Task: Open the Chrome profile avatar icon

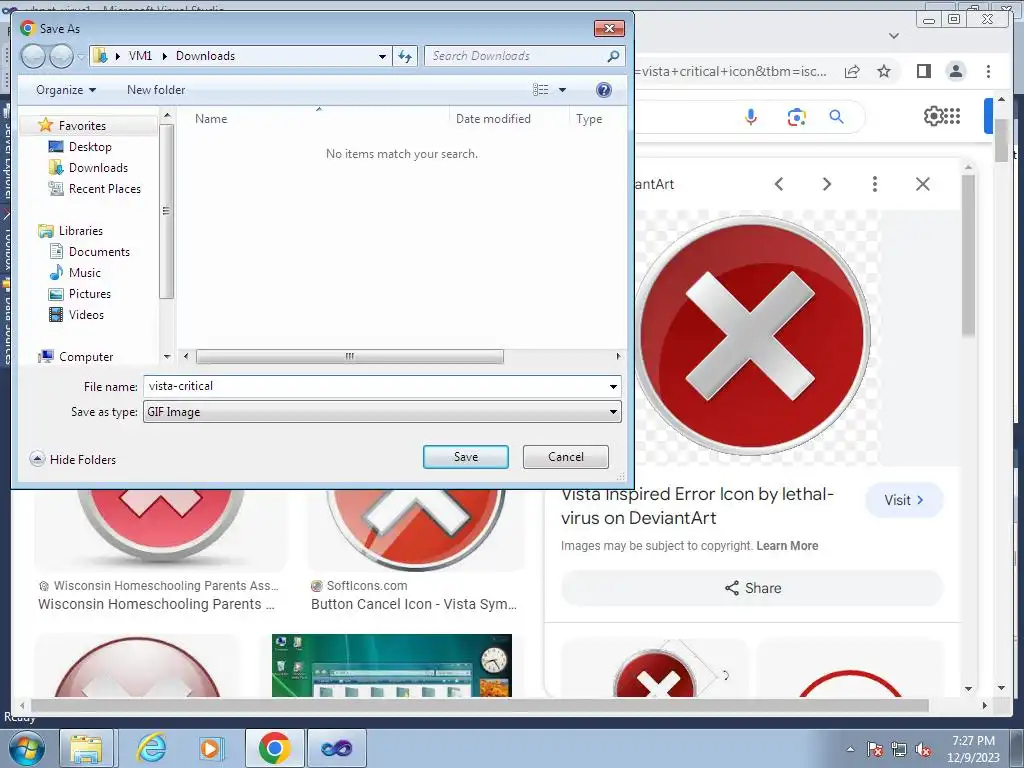Action: [x=955, y=71]
